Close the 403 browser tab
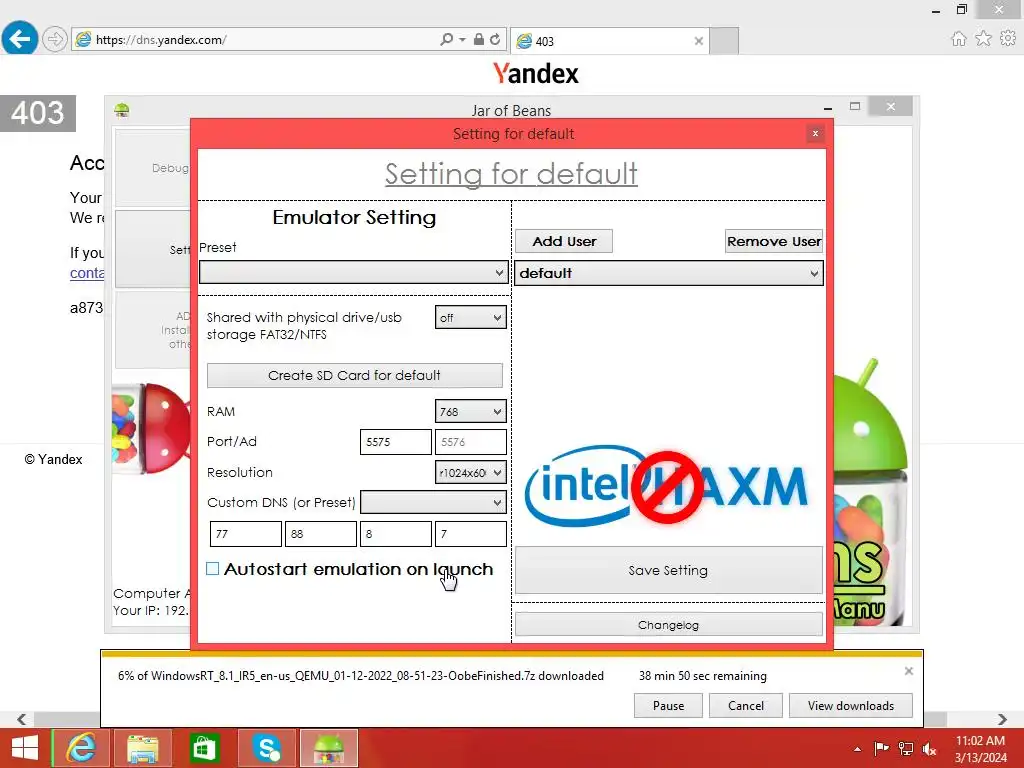 [x=698, y=41]
